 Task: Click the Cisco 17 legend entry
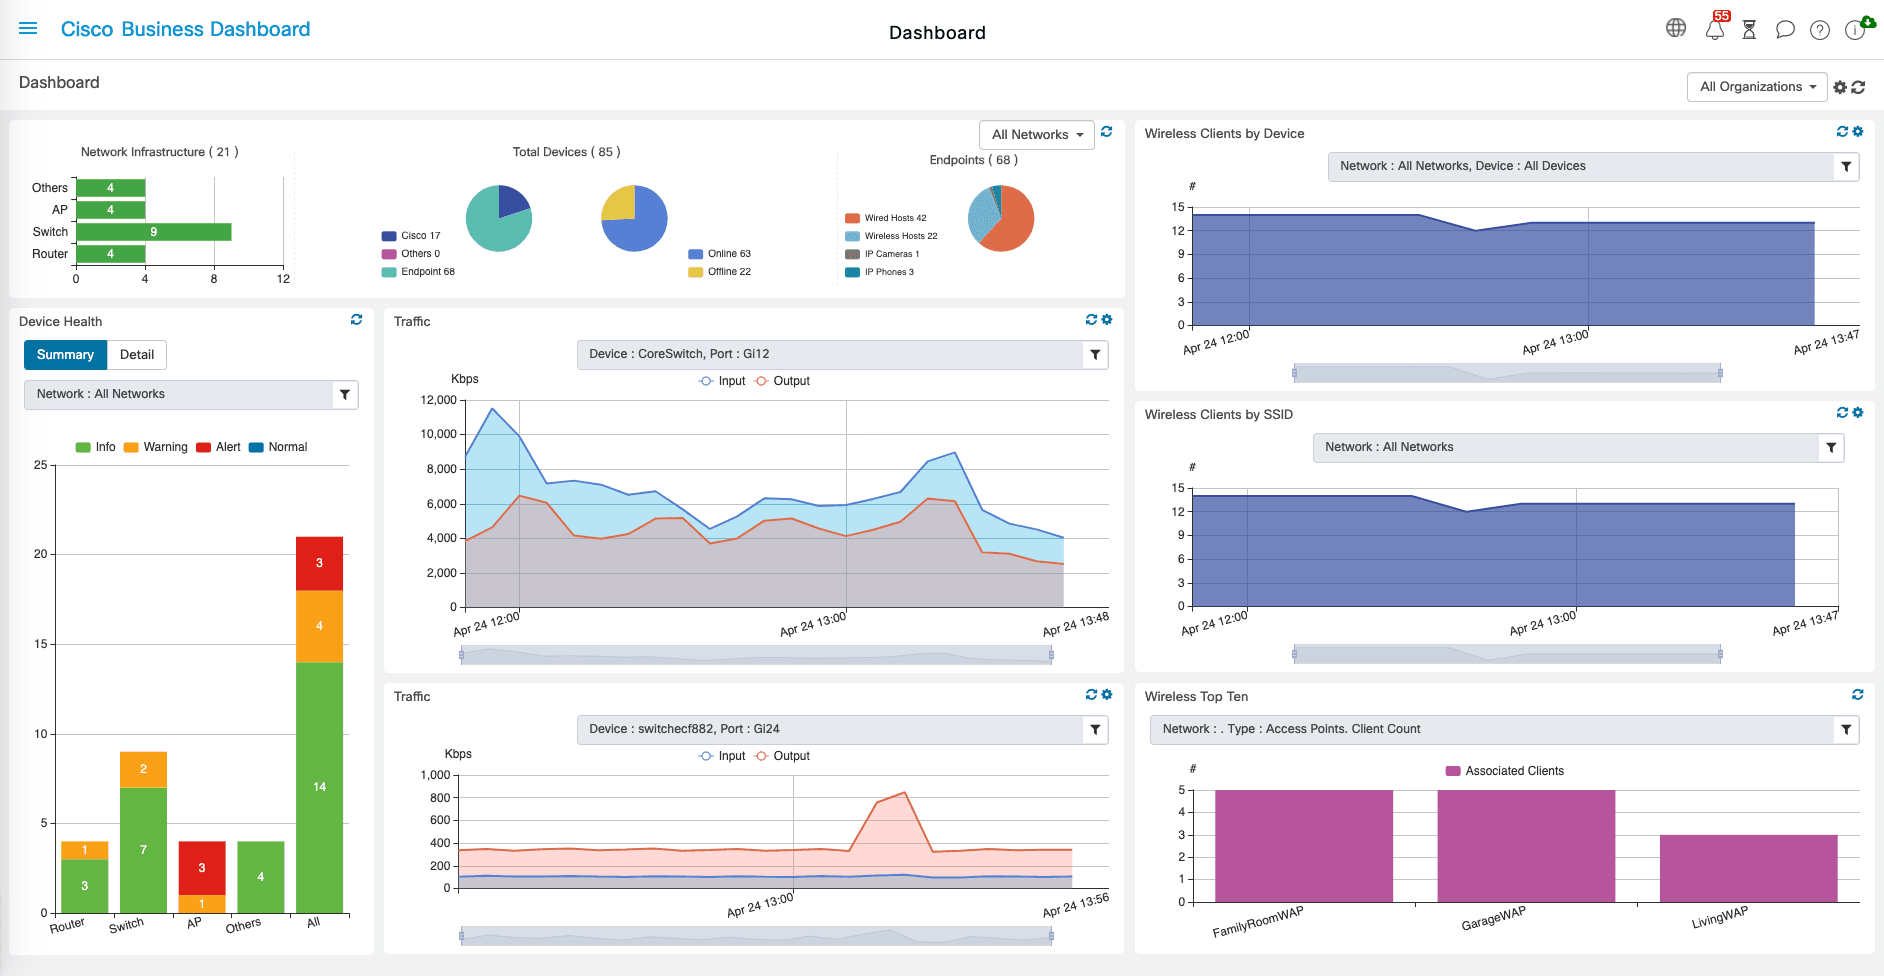411,236
